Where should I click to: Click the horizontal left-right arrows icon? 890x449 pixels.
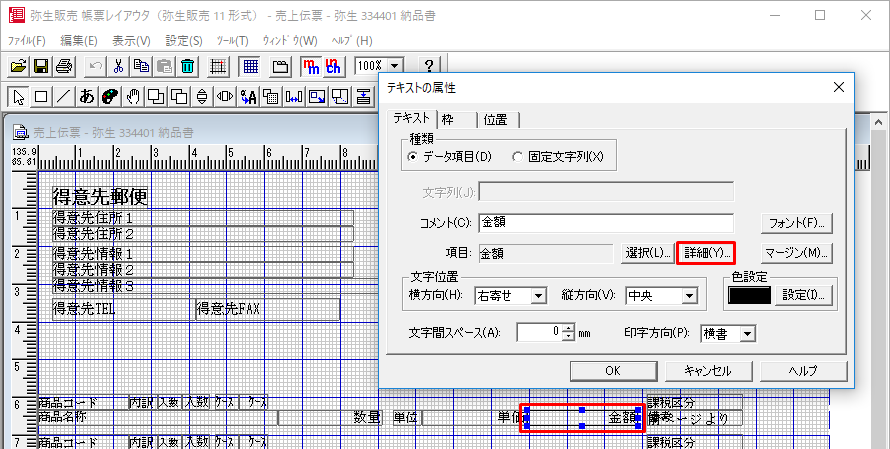coord(225,97)
